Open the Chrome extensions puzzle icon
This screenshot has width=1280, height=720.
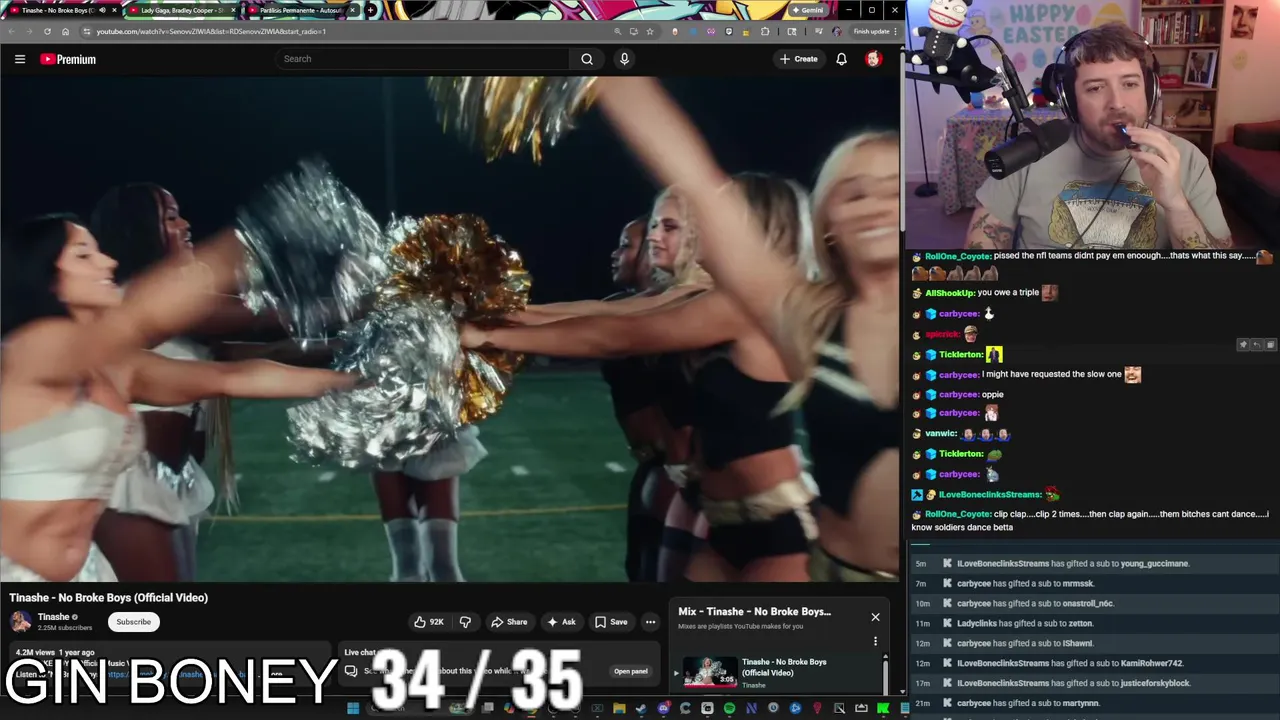[x=765, y=31]
